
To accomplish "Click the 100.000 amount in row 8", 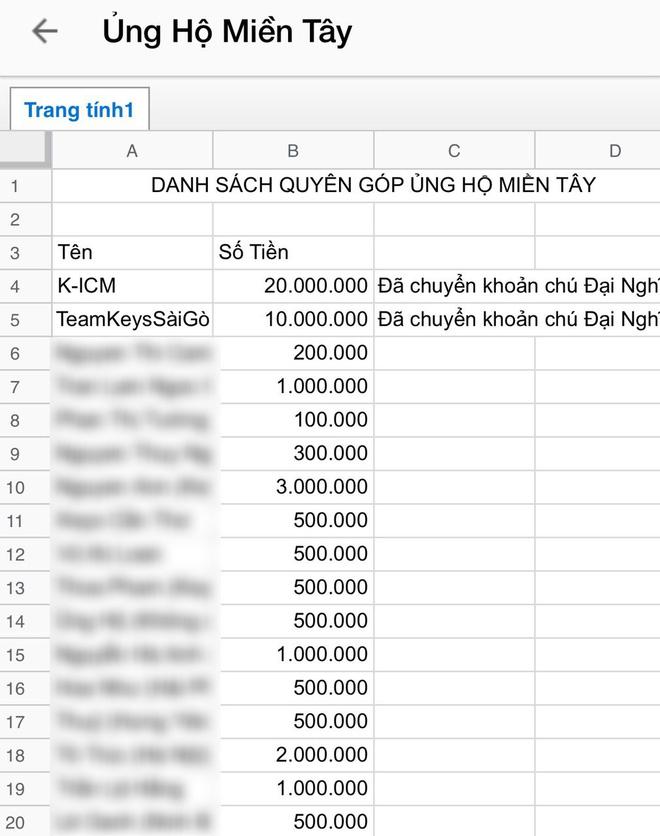I will click(293, 420).
